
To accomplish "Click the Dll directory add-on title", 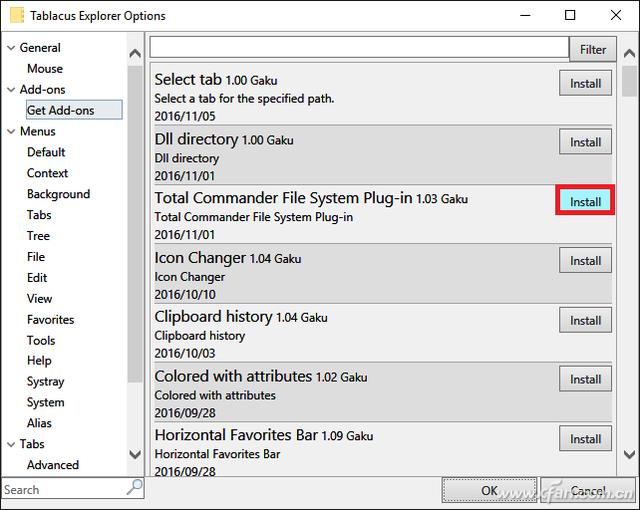I will point(196,139).
